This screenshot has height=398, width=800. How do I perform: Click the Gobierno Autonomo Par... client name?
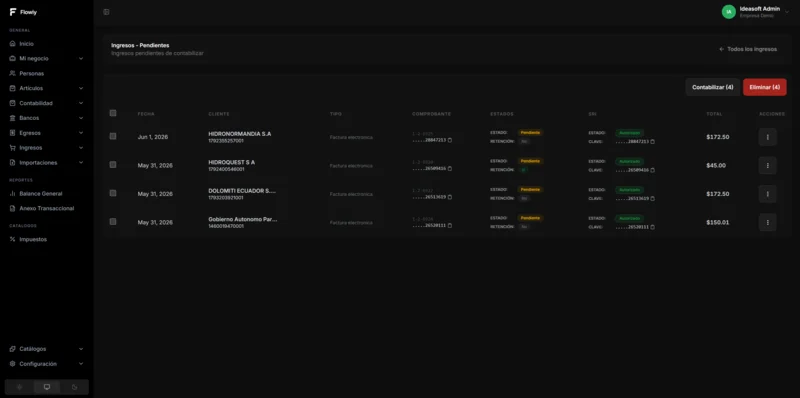pyautogui.click(x=243, y=219)
